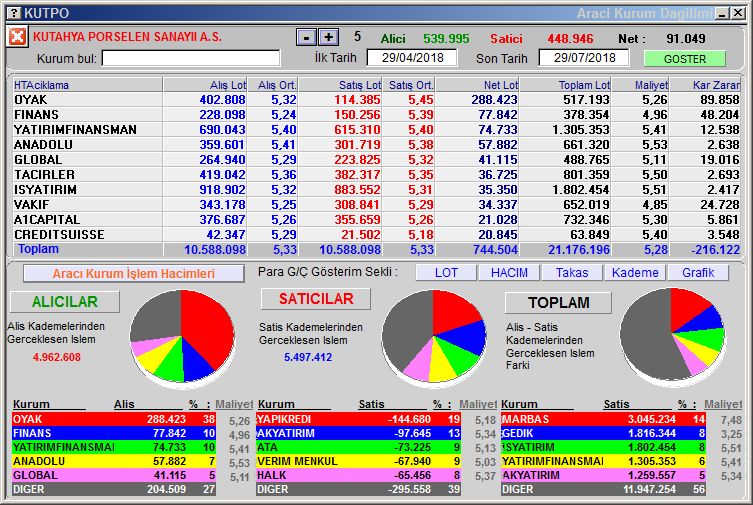
Task: Sort by HTAciklama column header
Action: pyautogui.click(x=87, y=85)
